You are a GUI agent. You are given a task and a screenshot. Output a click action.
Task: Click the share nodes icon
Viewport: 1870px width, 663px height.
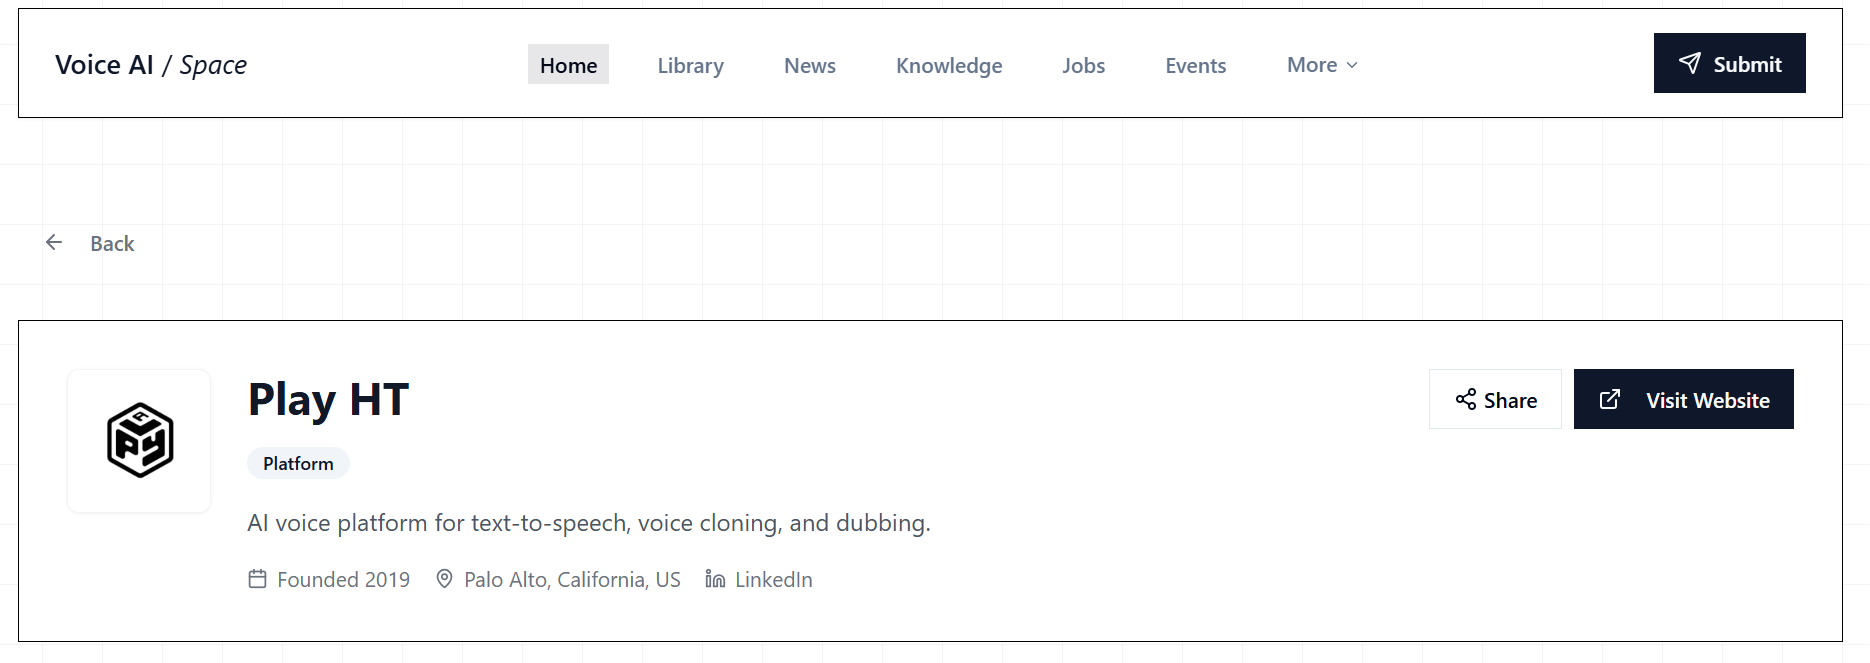1466,400
